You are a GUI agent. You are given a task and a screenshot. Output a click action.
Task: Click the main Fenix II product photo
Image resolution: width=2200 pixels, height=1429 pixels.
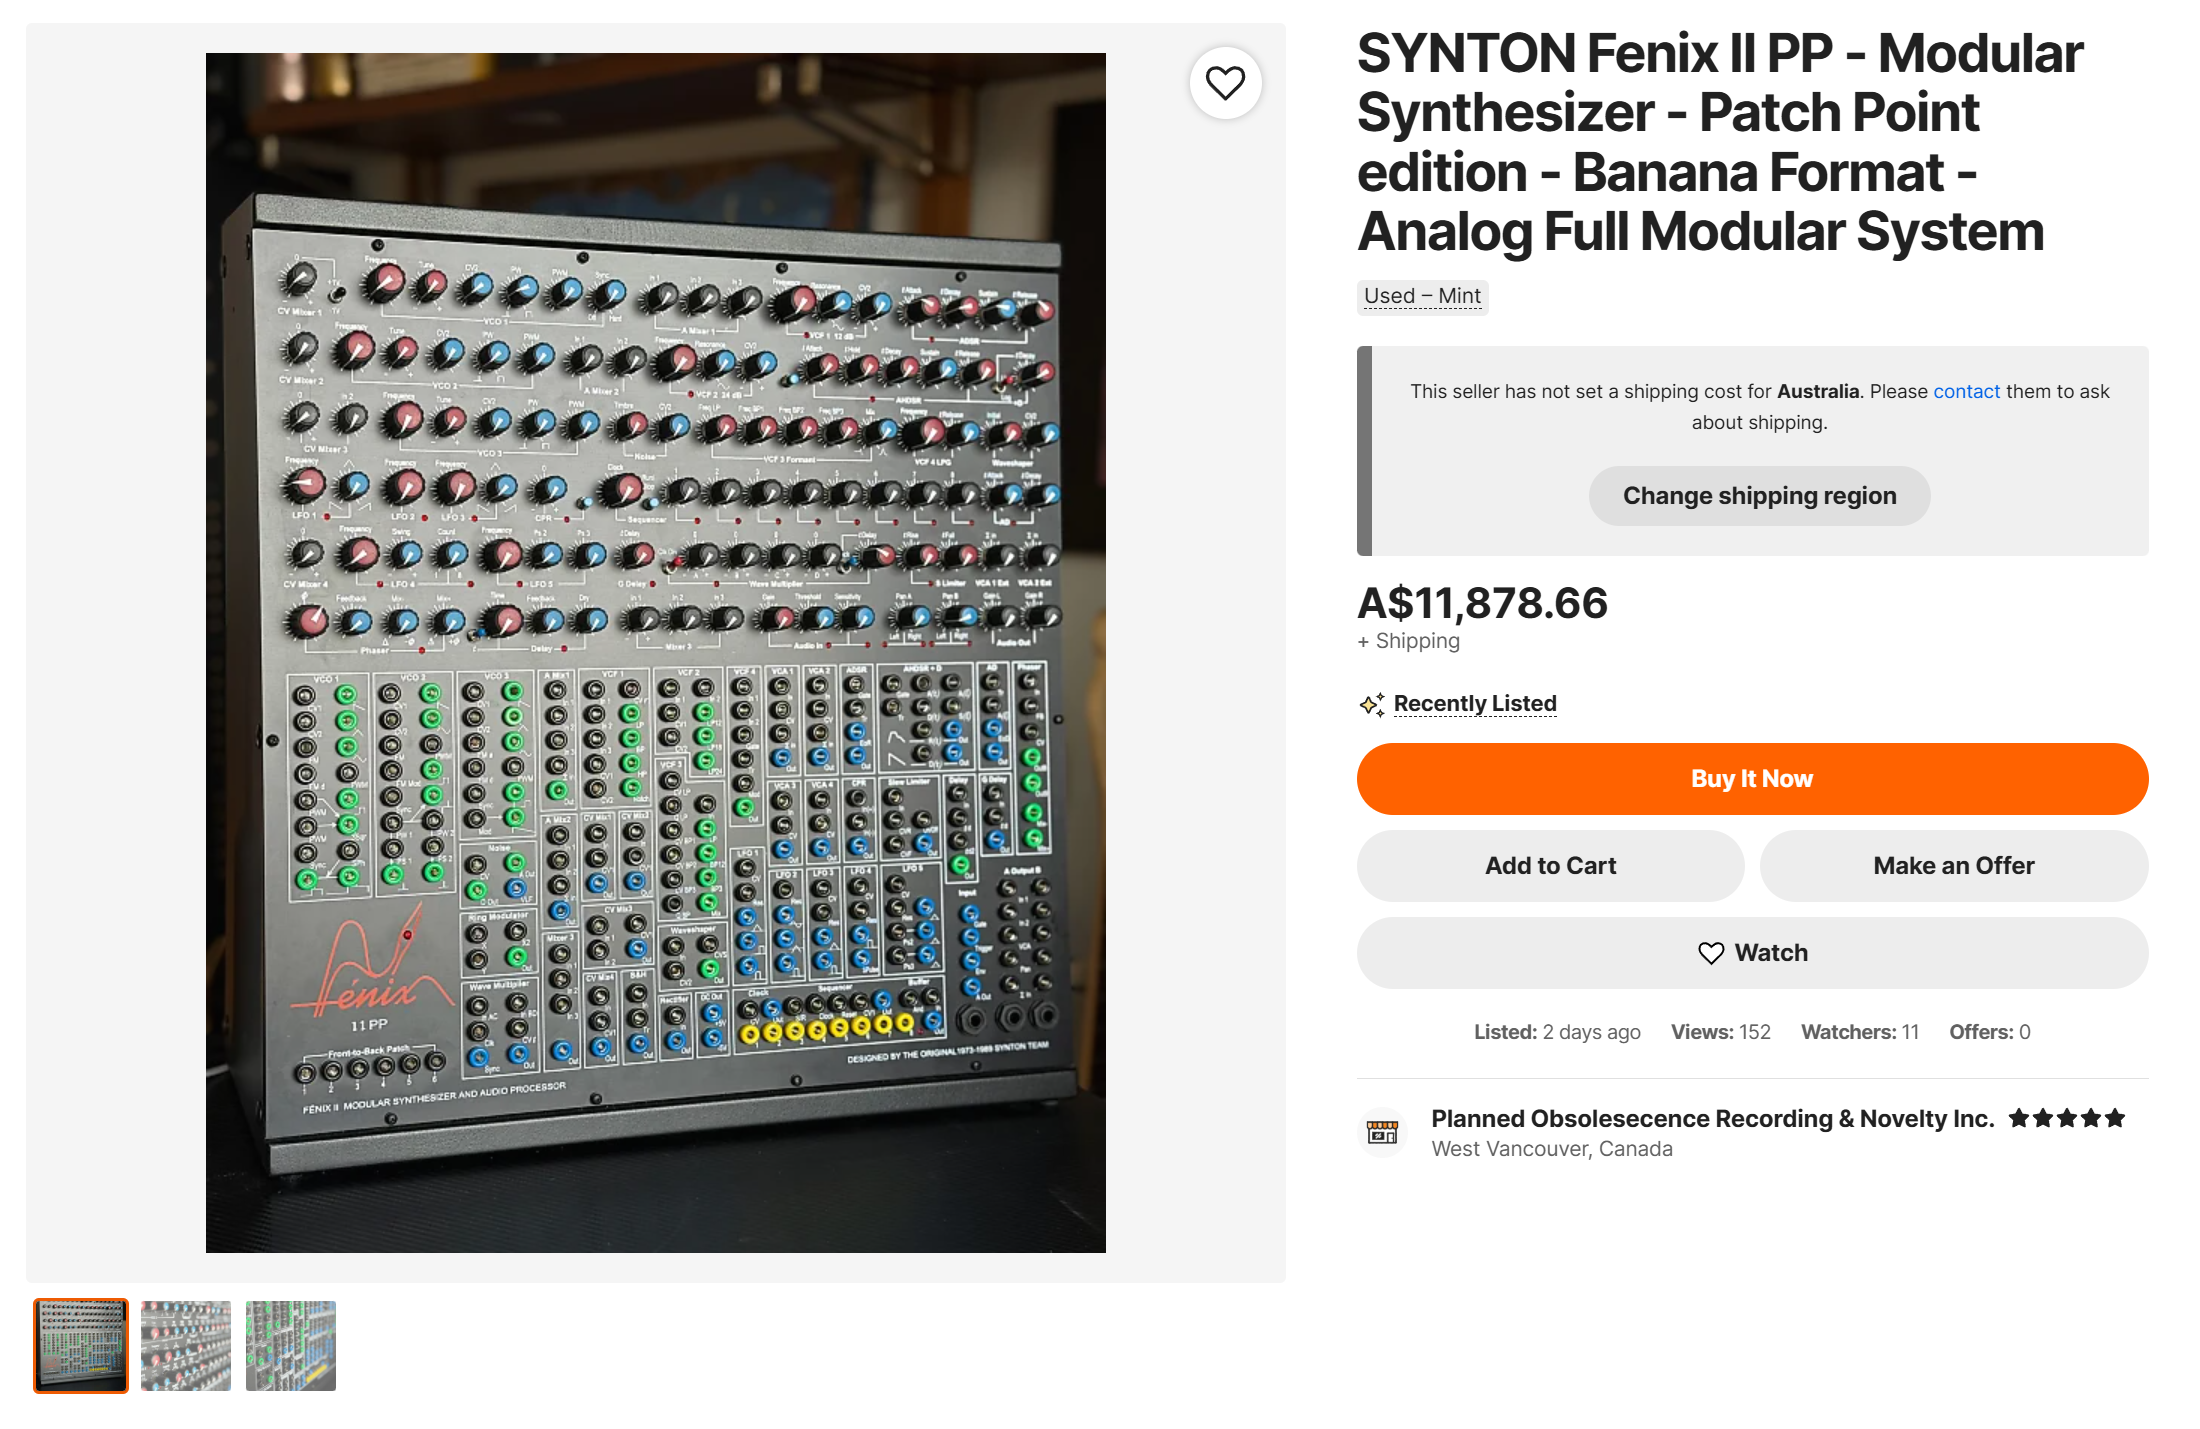pyautogui.click(x=656, y=653)
